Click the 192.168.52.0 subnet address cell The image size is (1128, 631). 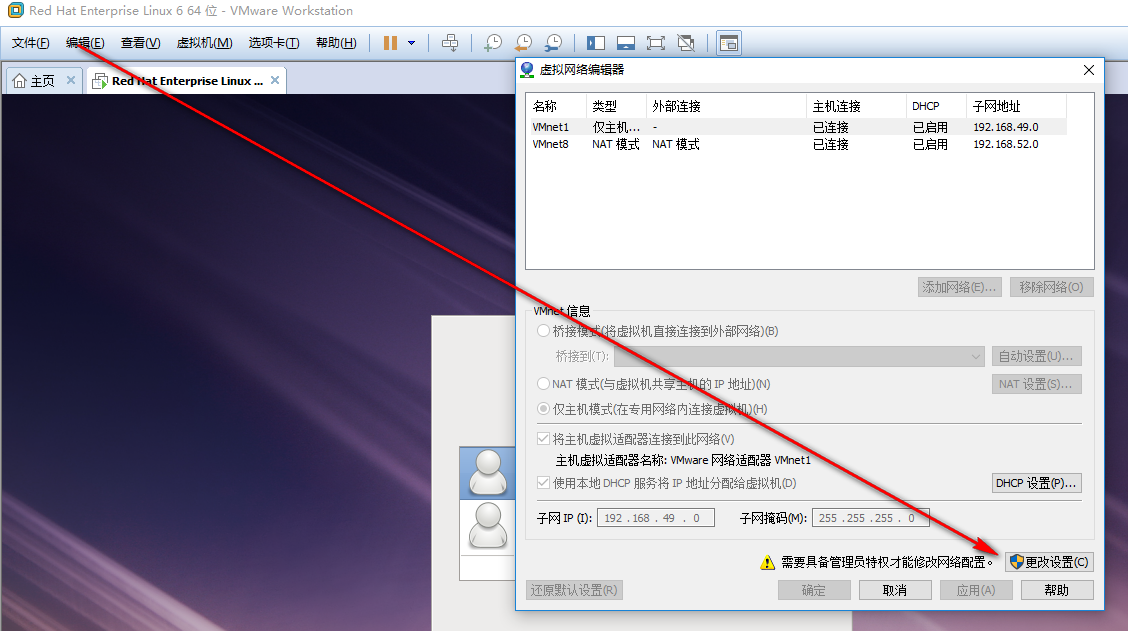tap(1006, 145)
